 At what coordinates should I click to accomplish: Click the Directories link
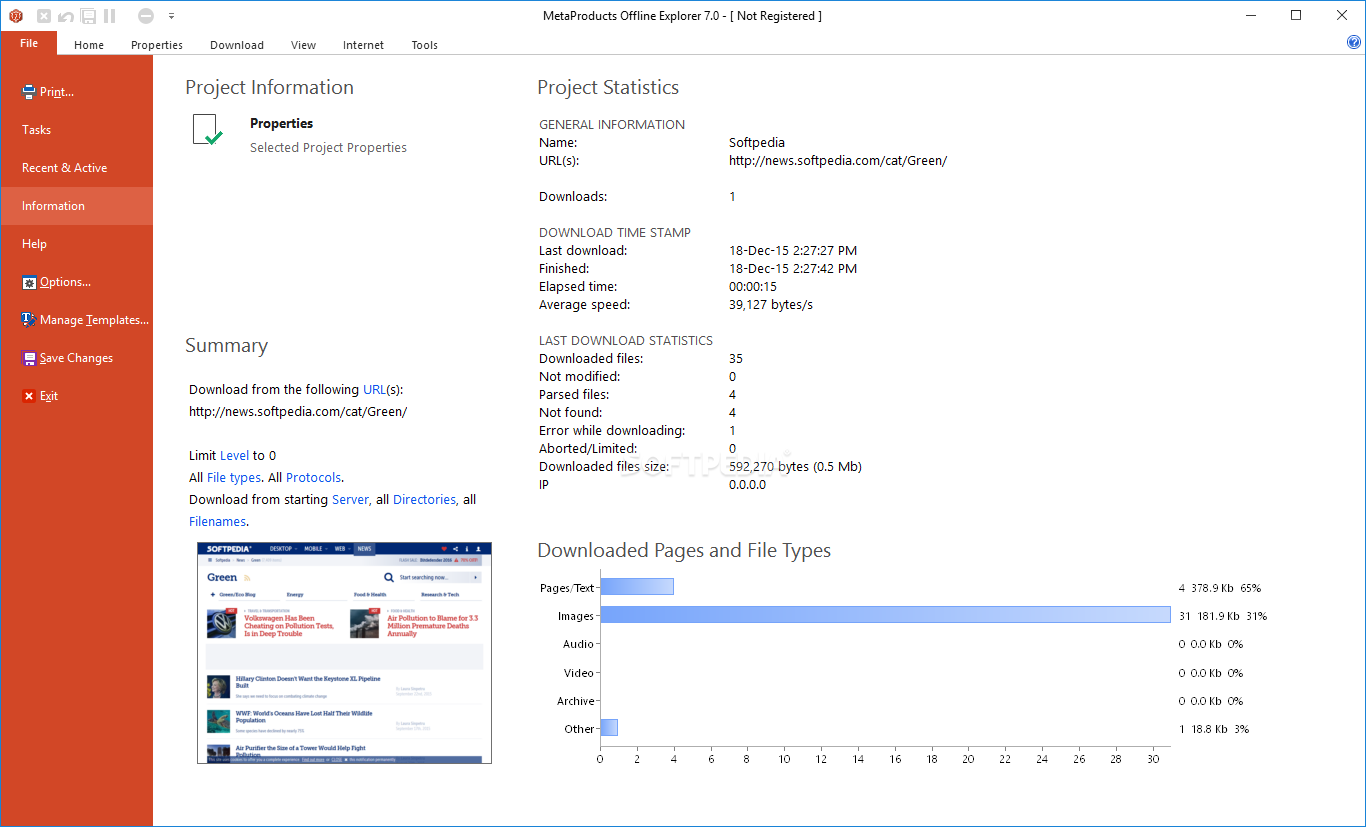click(x=424, y=500)
